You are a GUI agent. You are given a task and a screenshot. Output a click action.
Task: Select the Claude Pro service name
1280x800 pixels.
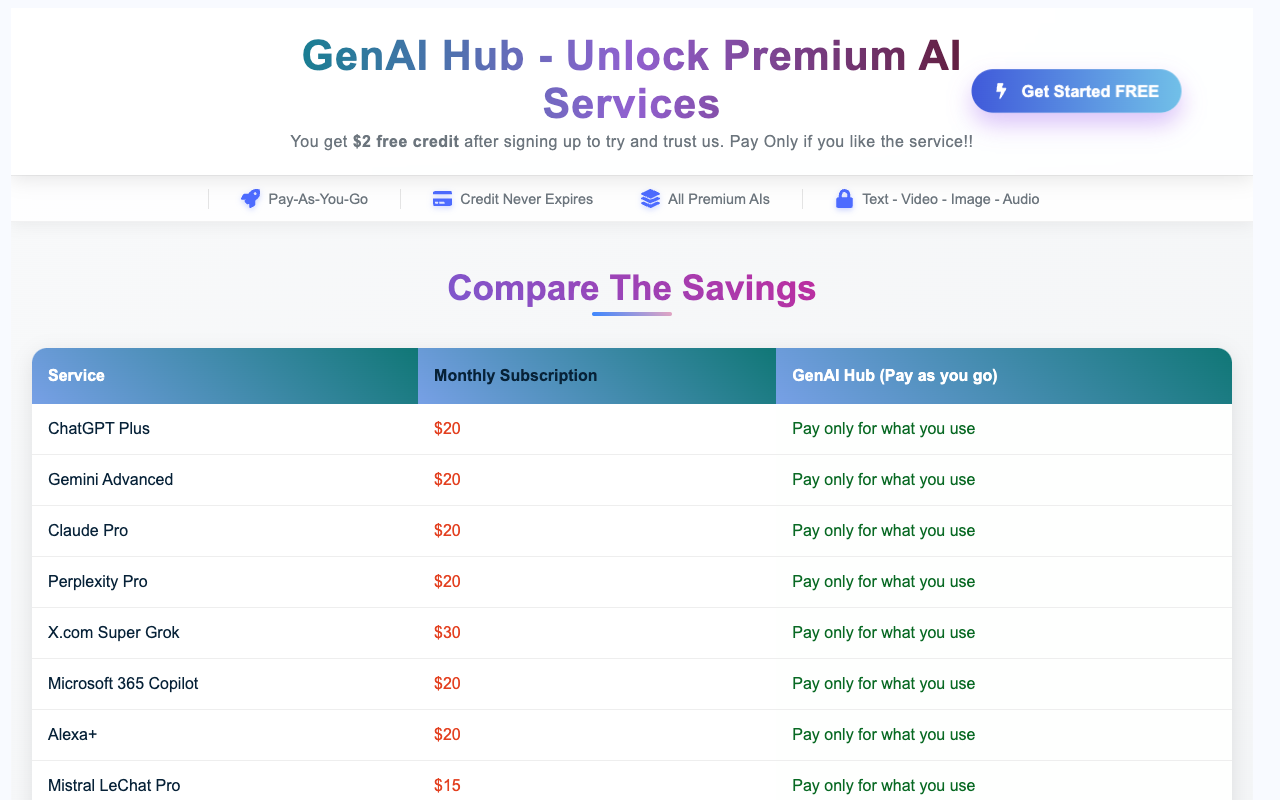tap(88, 530)
